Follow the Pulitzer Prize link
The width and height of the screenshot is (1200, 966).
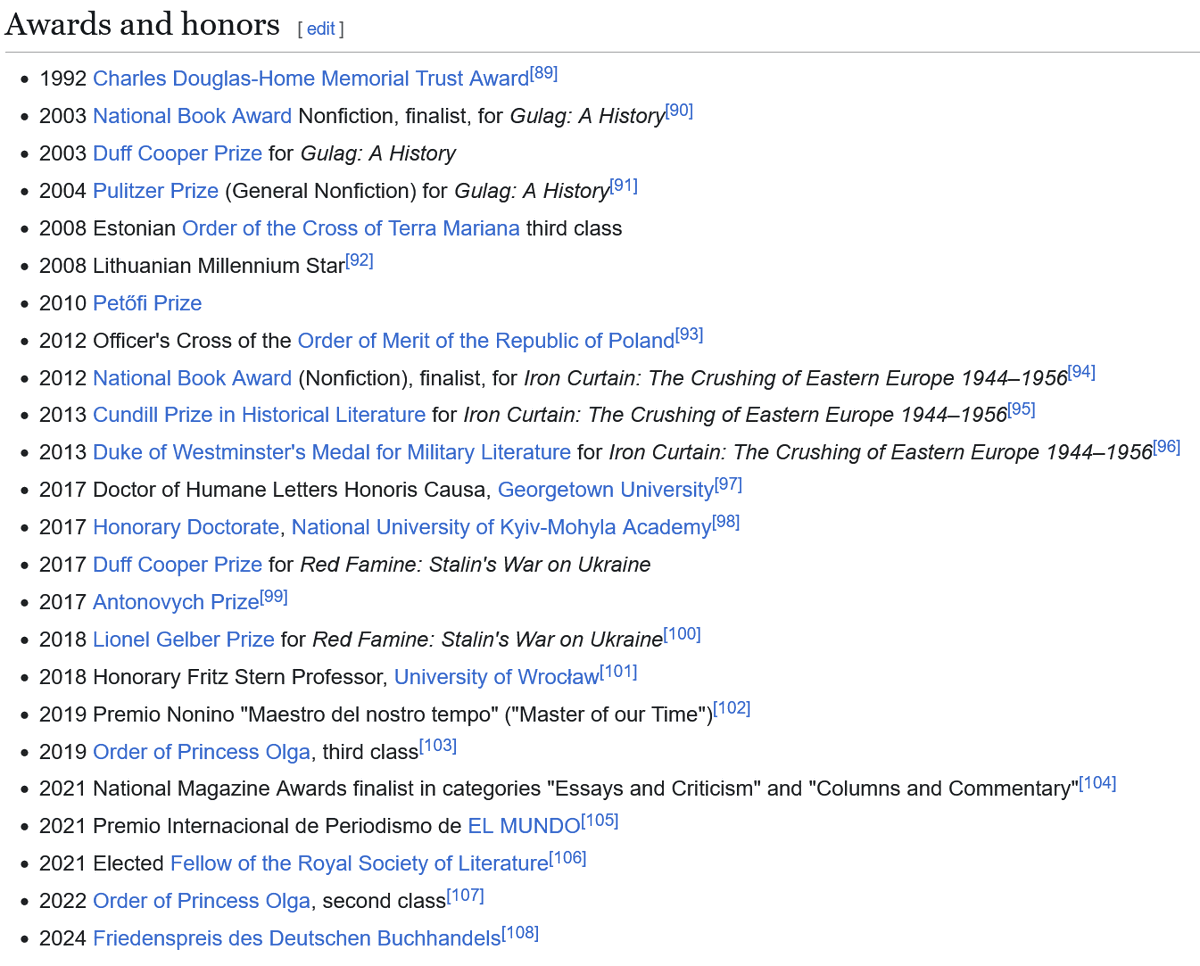click(x=155, y=191)
